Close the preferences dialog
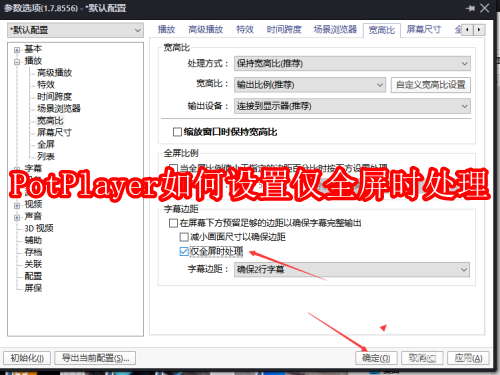The image size is (500, 375). [485, 8]
